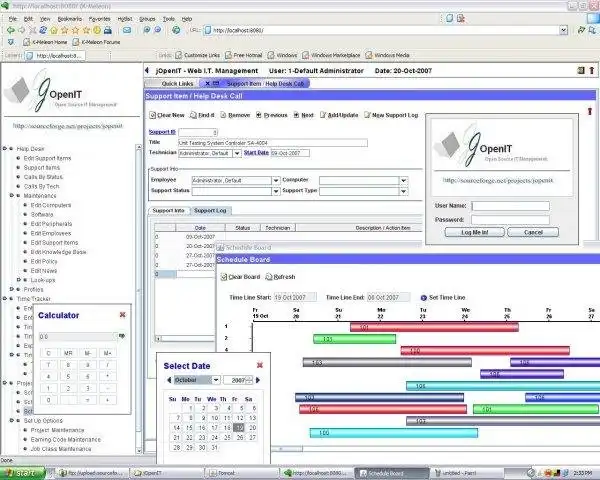Open the Bookmarks menu

tap(70, 19)
